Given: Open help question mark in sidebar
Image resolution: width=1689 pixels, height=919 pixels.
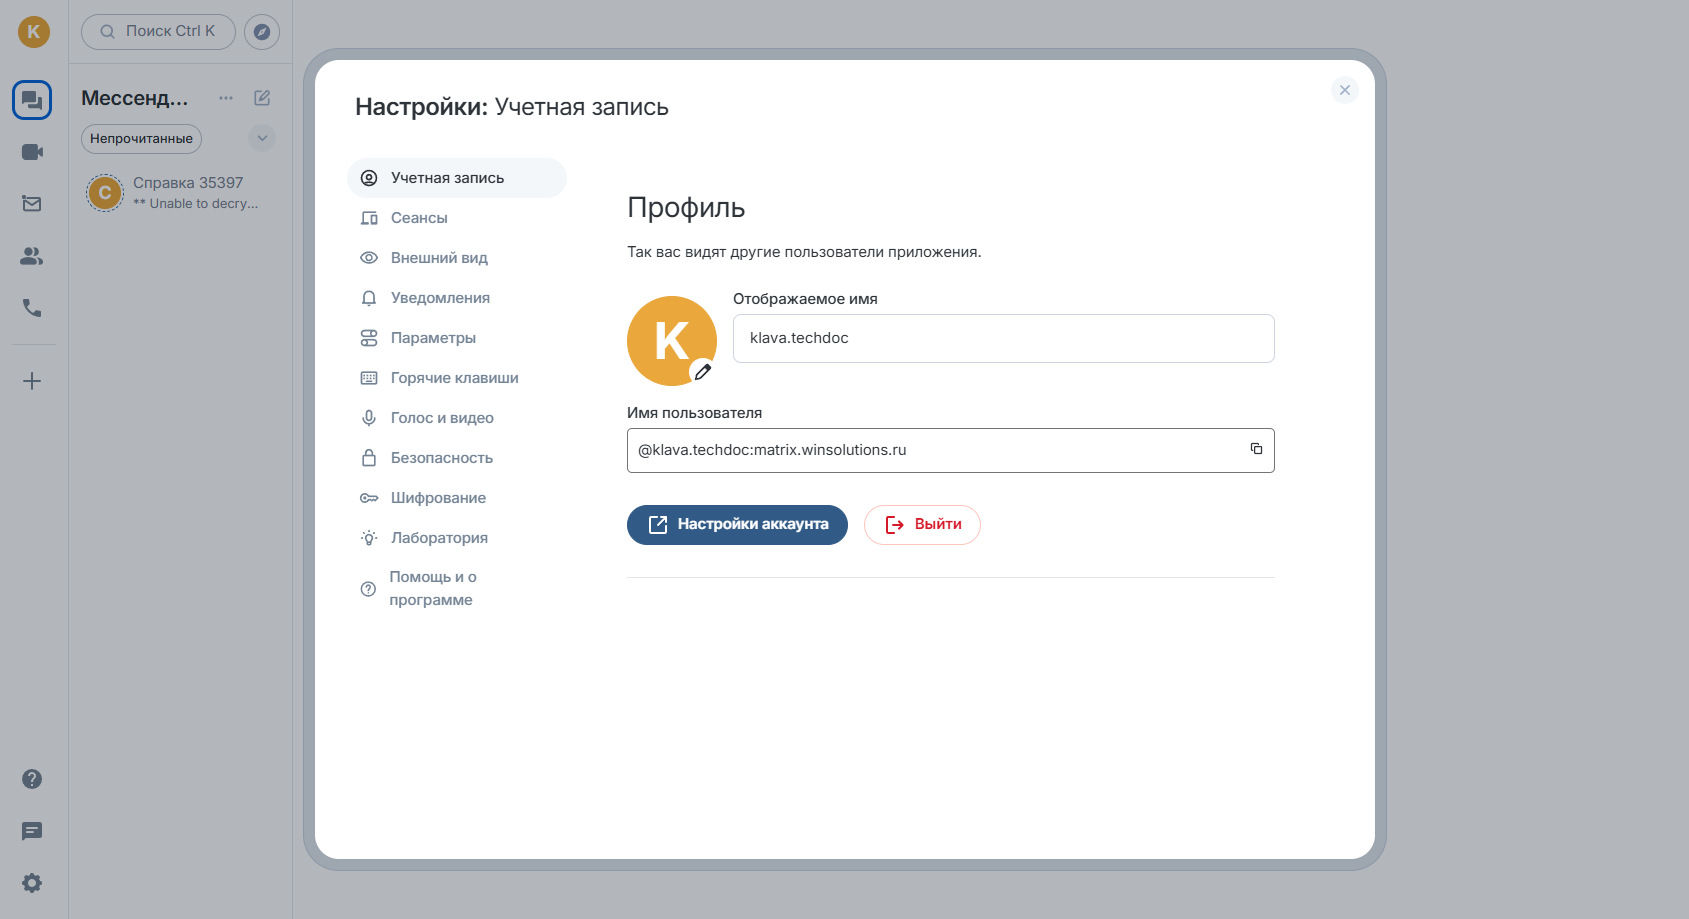Looking at the screenshot, I should [x=32, y=779].
